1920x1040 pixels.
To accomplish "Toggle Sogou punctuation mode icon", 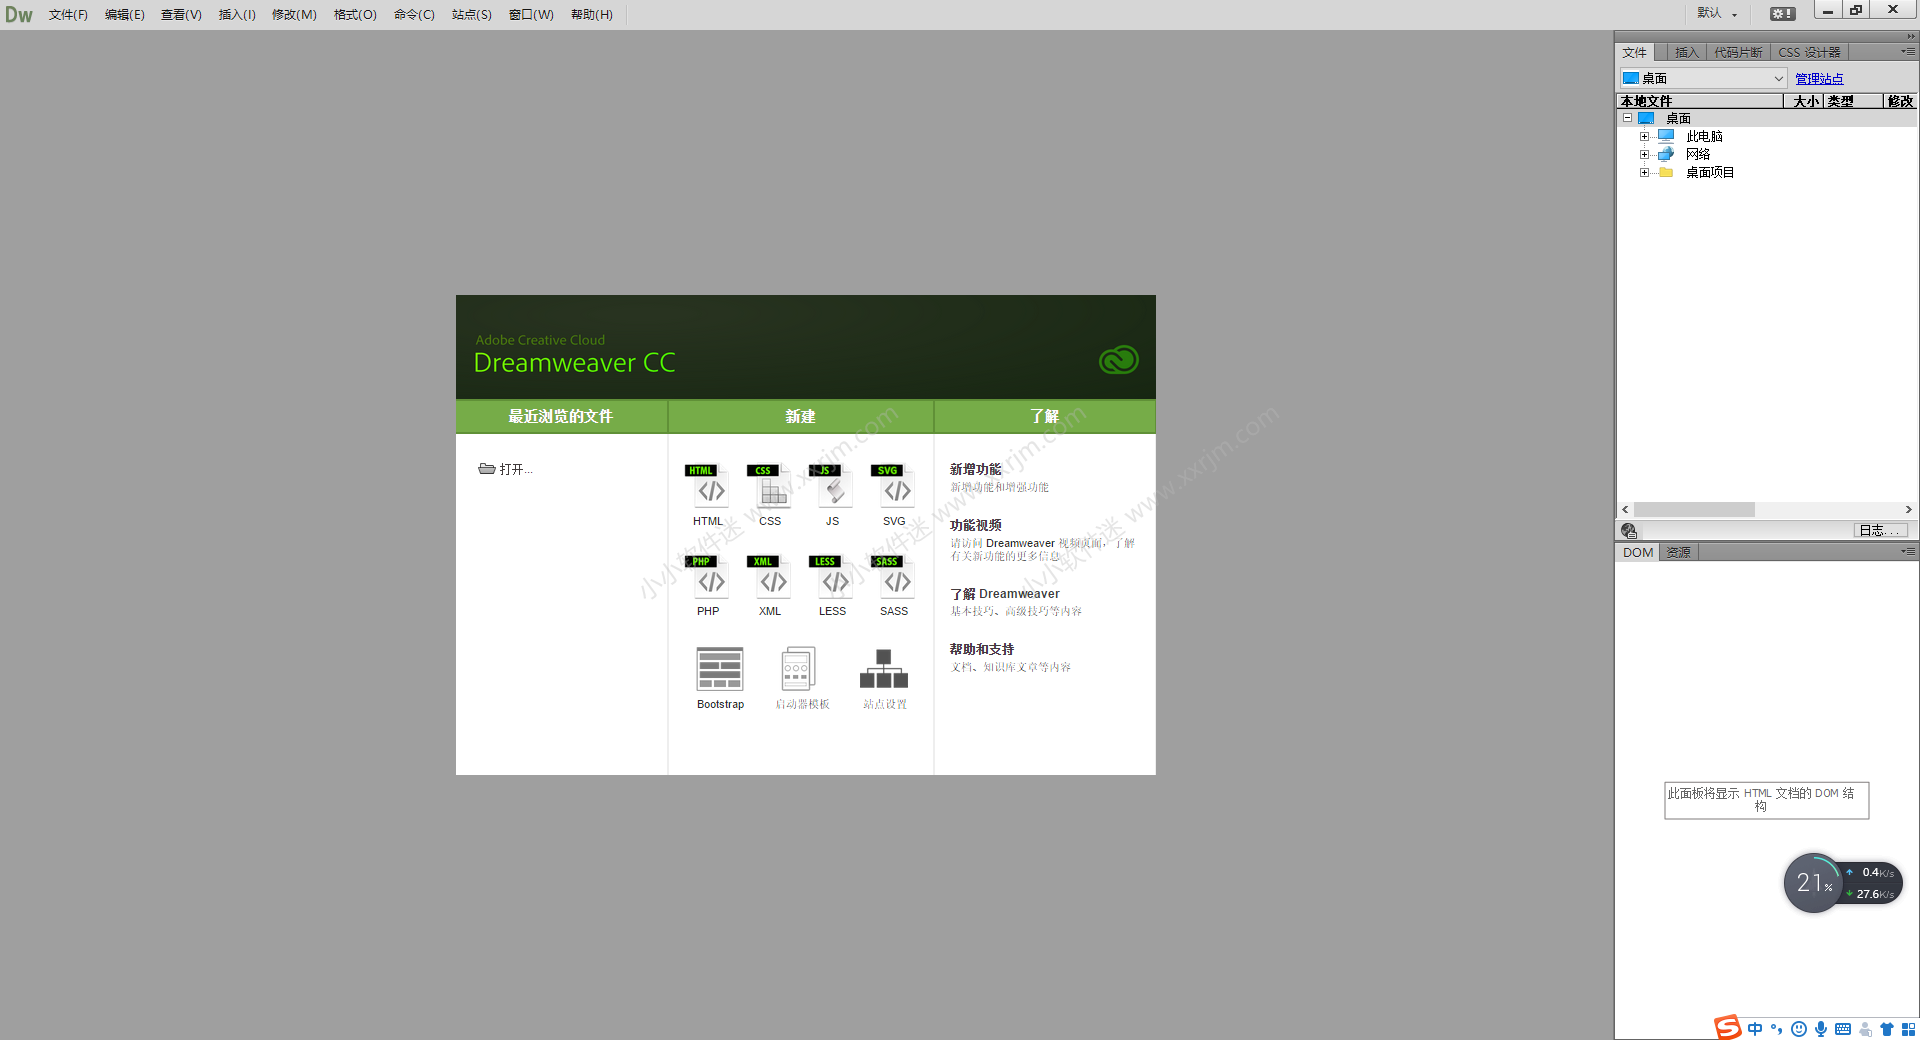I will 1777,1029.
